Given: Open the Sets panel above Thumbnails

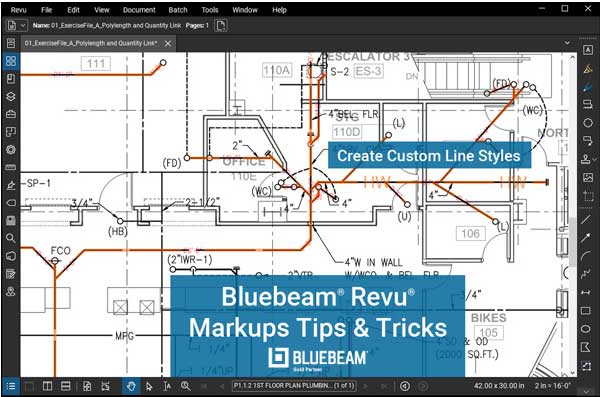Looking at the screenshot, I should 11,43.
